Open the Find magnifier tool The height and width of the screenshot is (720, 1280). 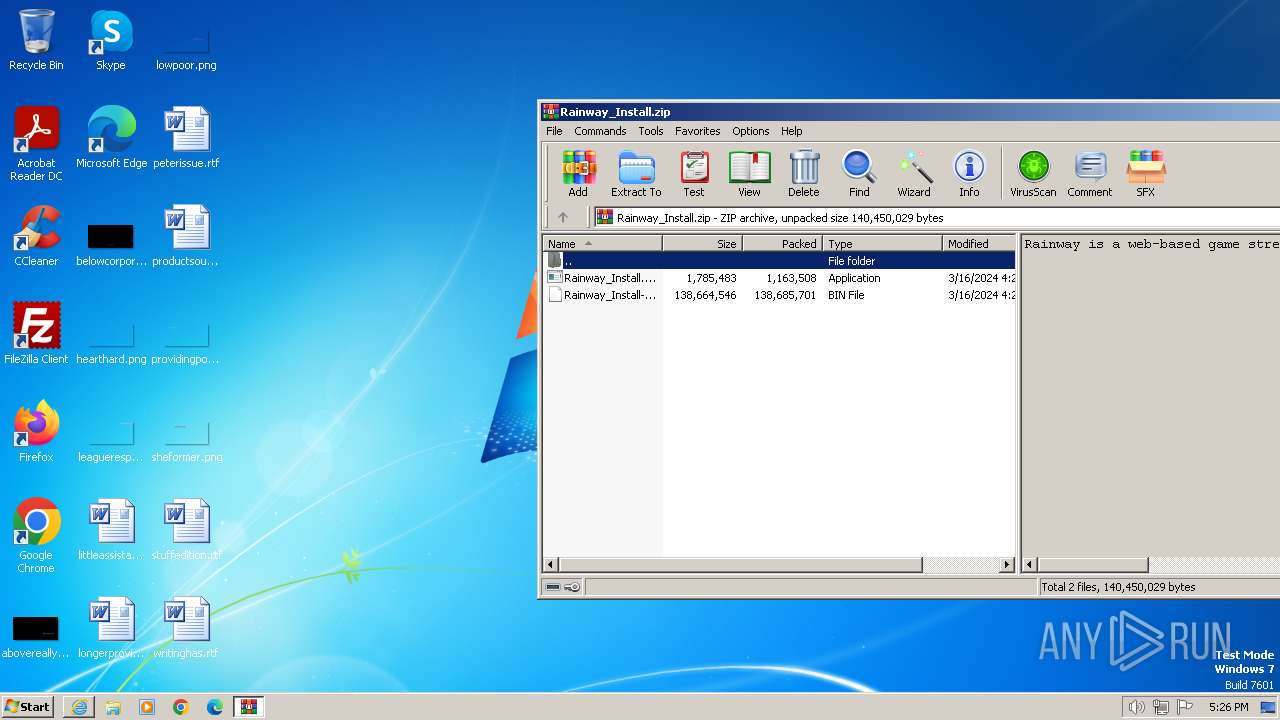coord(859,174)
